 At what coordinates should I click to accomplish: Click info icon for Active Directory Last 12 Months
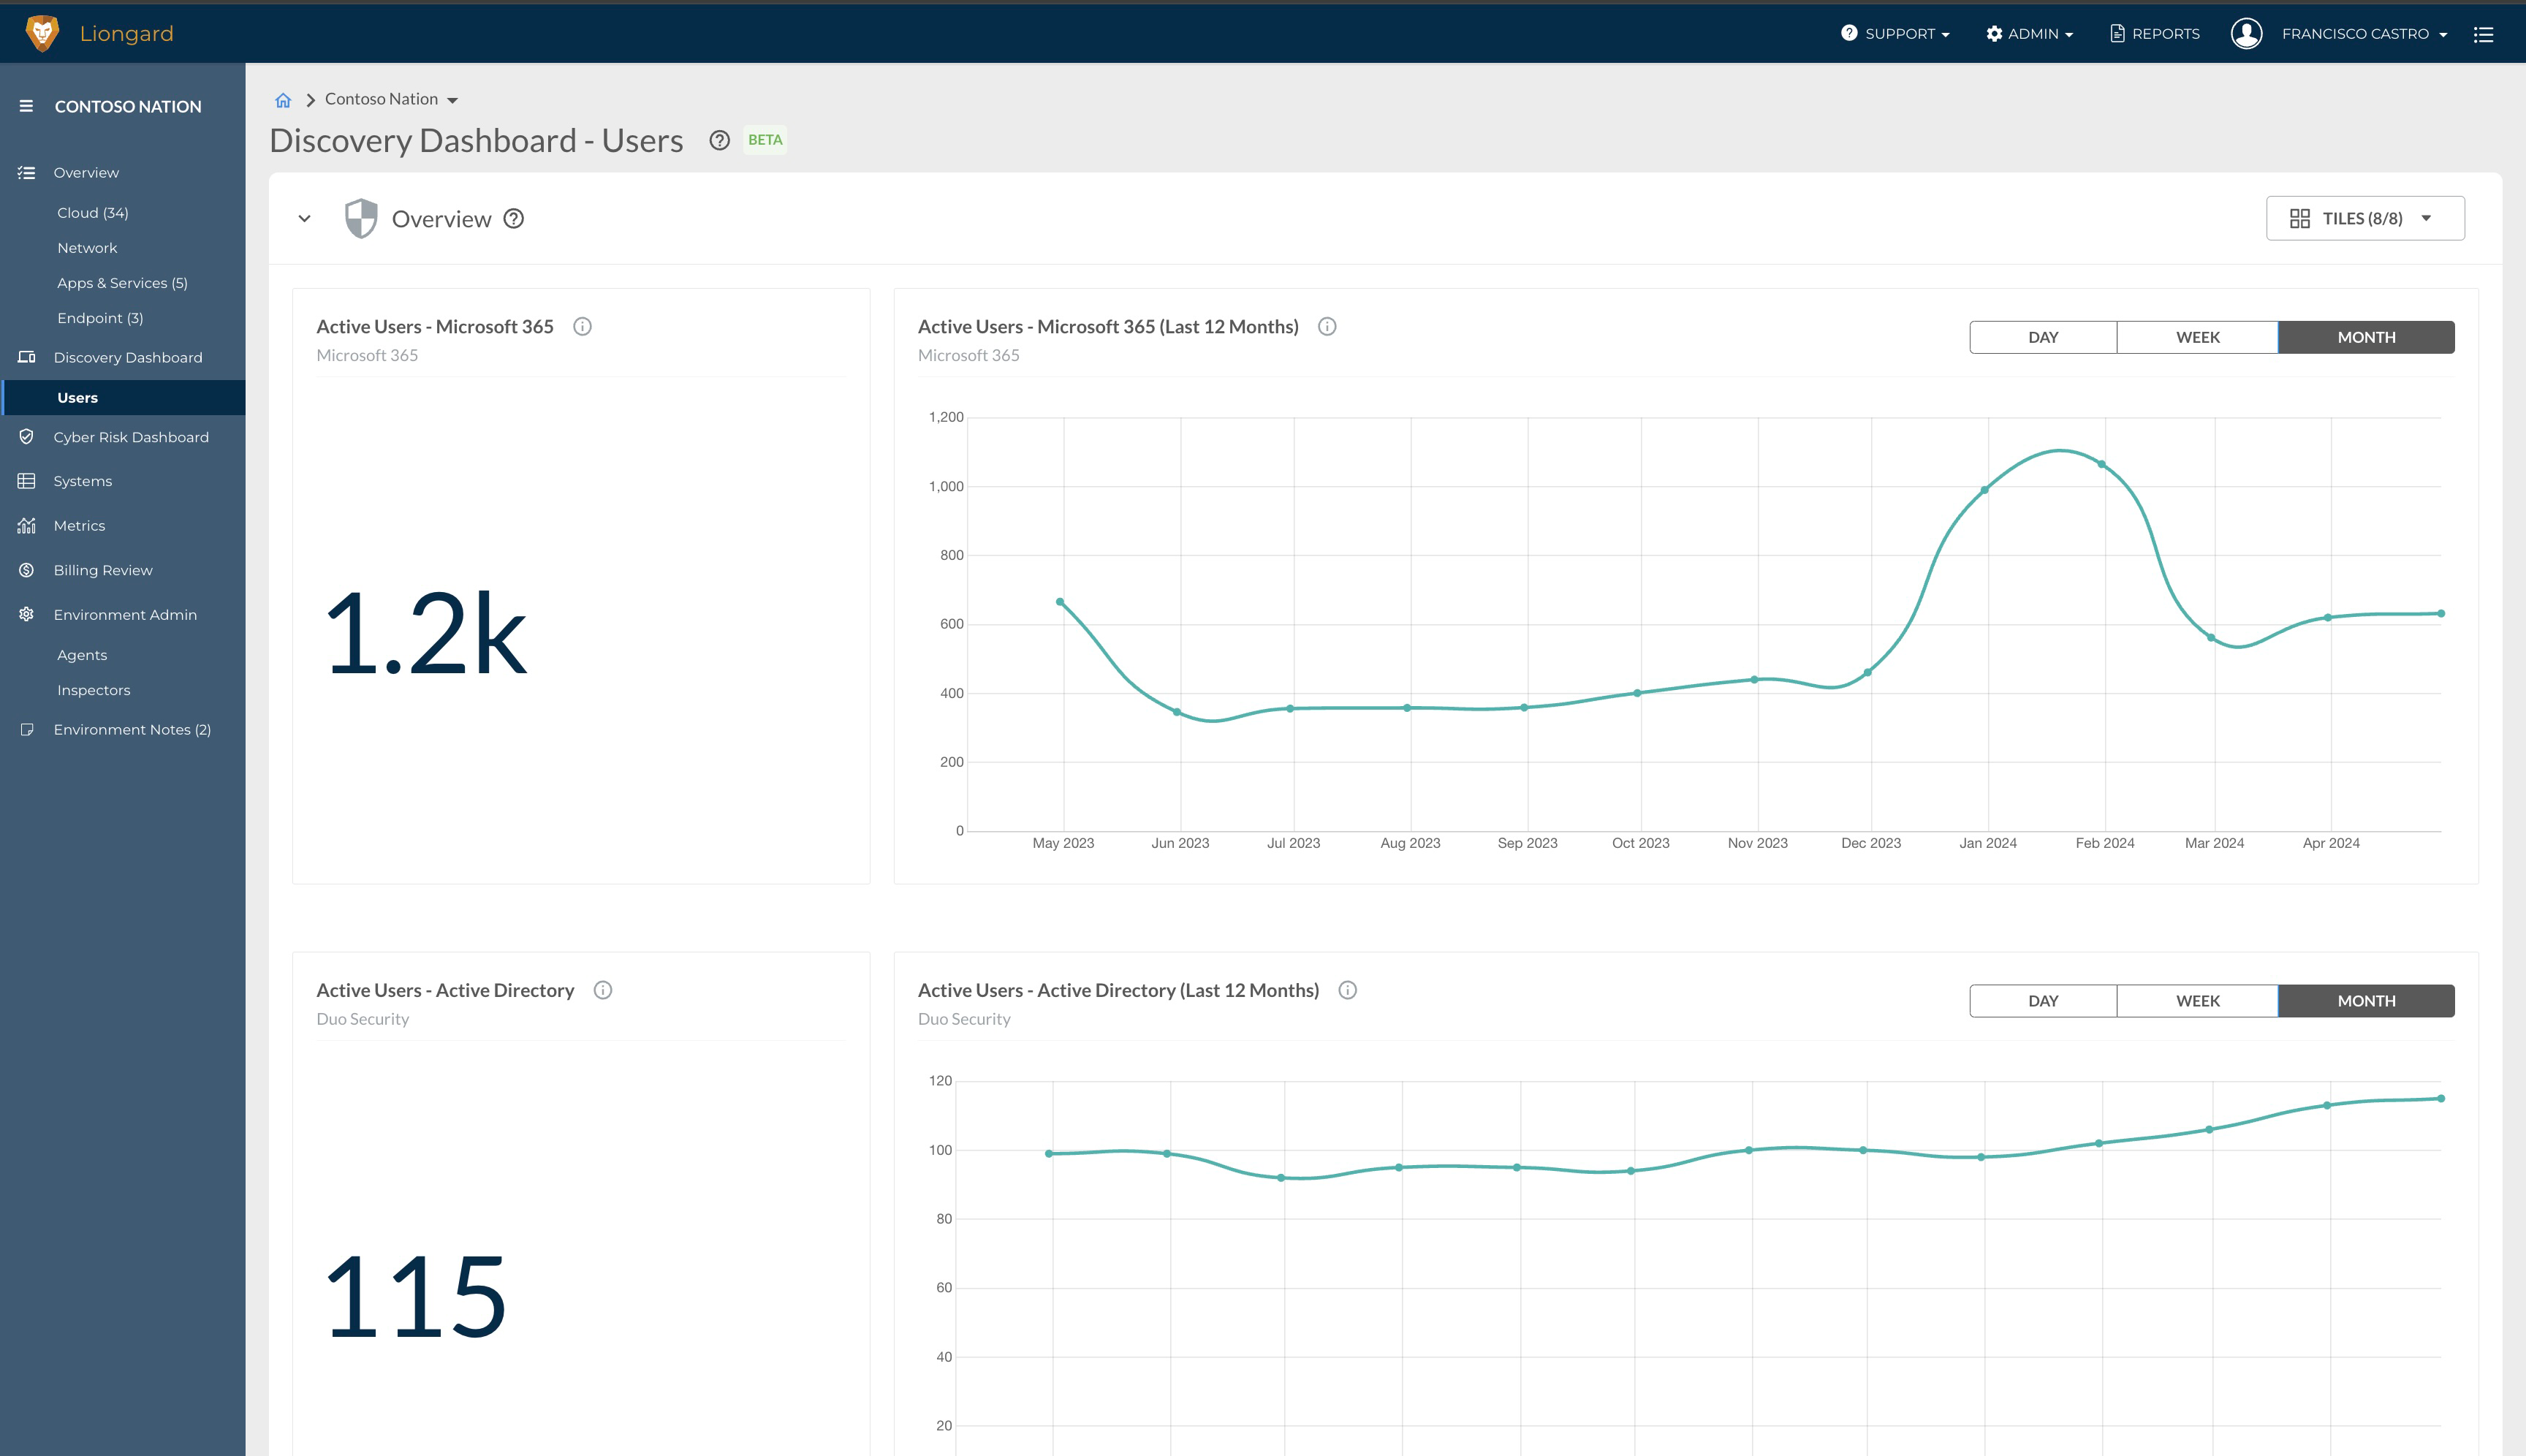pos(1347,990)
